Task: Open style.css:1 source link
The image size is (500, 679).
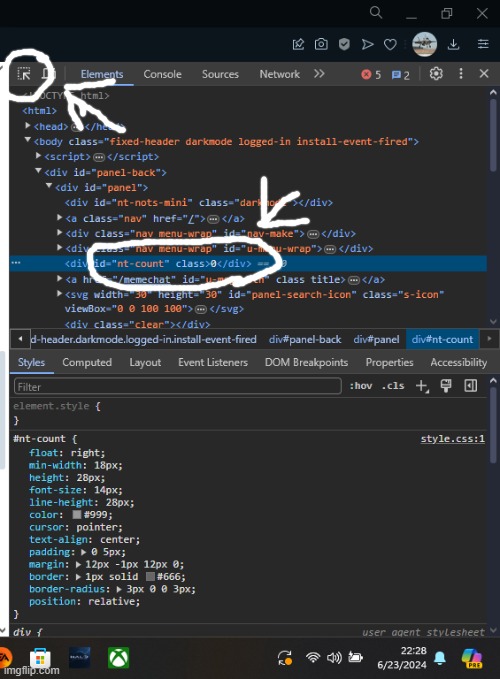Action: tap(452, 439)
